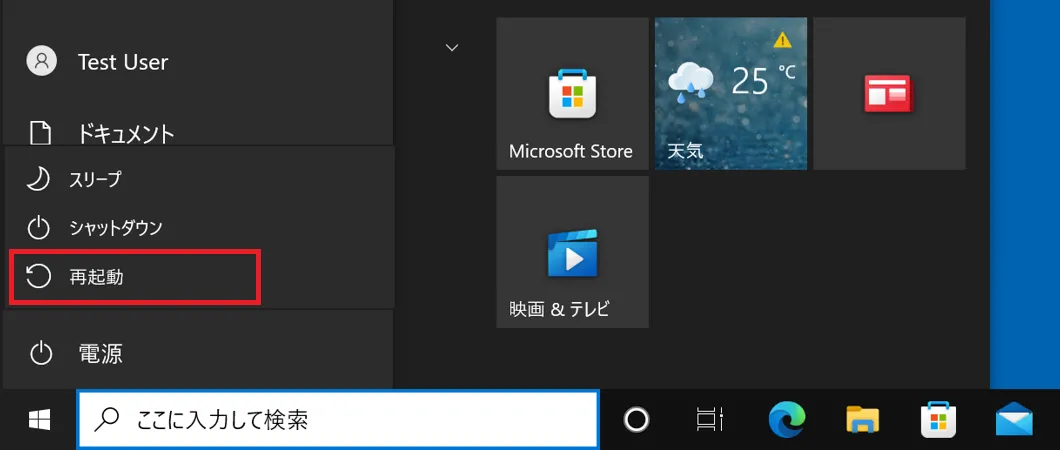Screen dimensions: 1060x450
Task: Click the search box 'ここに入力して検索'
Action: (338, 420)
